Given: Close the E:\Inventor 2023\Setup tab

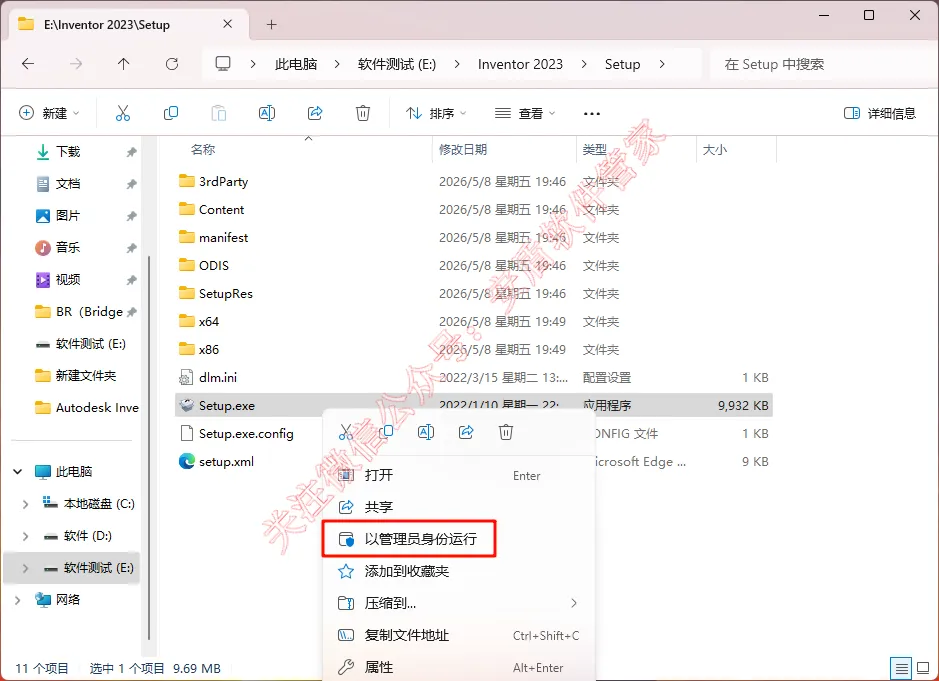Looking at the screenshot, I should [x=228, y=24].
